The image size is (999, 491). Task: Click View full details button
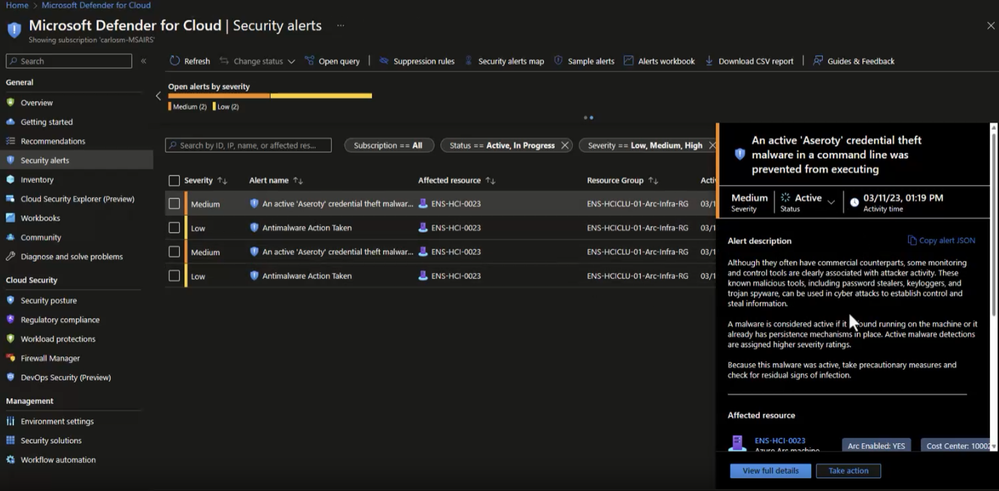(x=770, y=470)
